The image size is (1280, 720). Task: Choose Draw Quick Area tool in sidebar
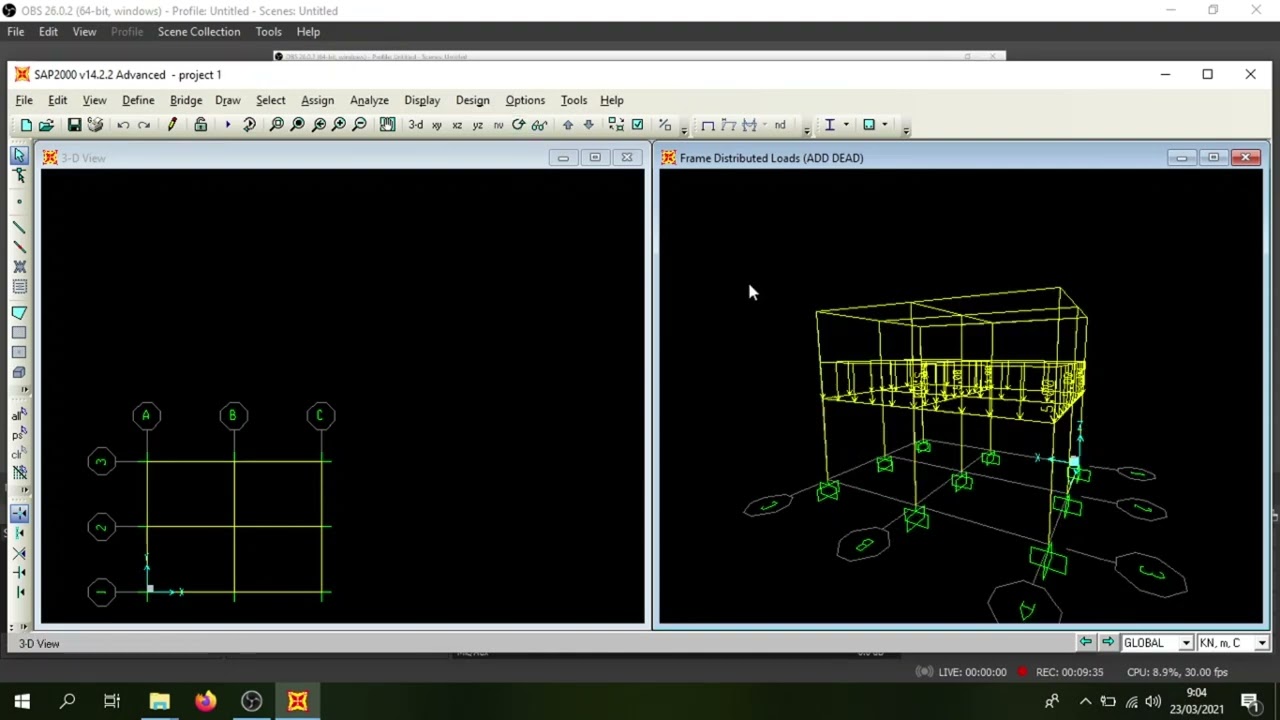pos(19,352)
